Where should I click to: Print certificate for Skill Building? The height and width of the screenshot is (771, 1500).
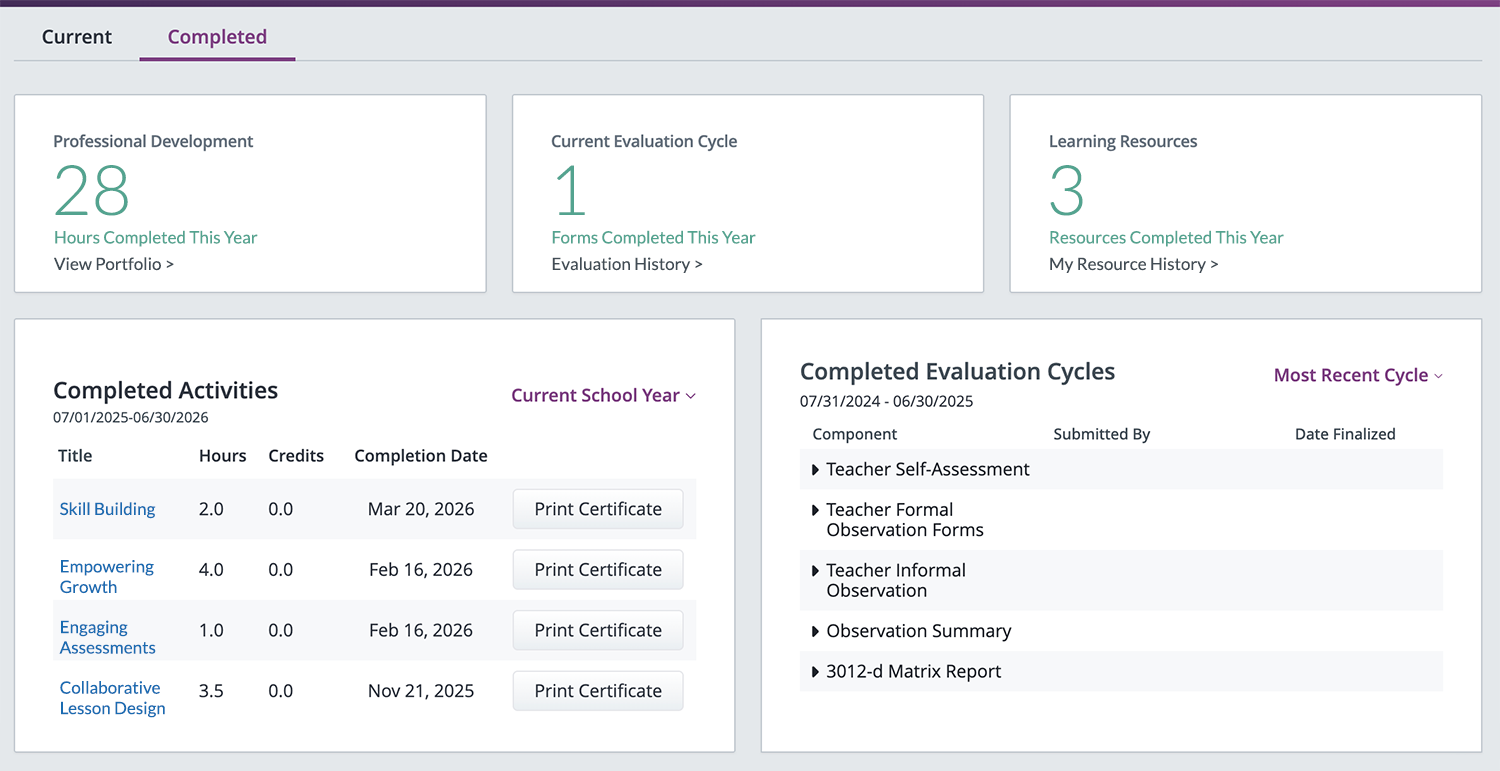click(597, 509)
